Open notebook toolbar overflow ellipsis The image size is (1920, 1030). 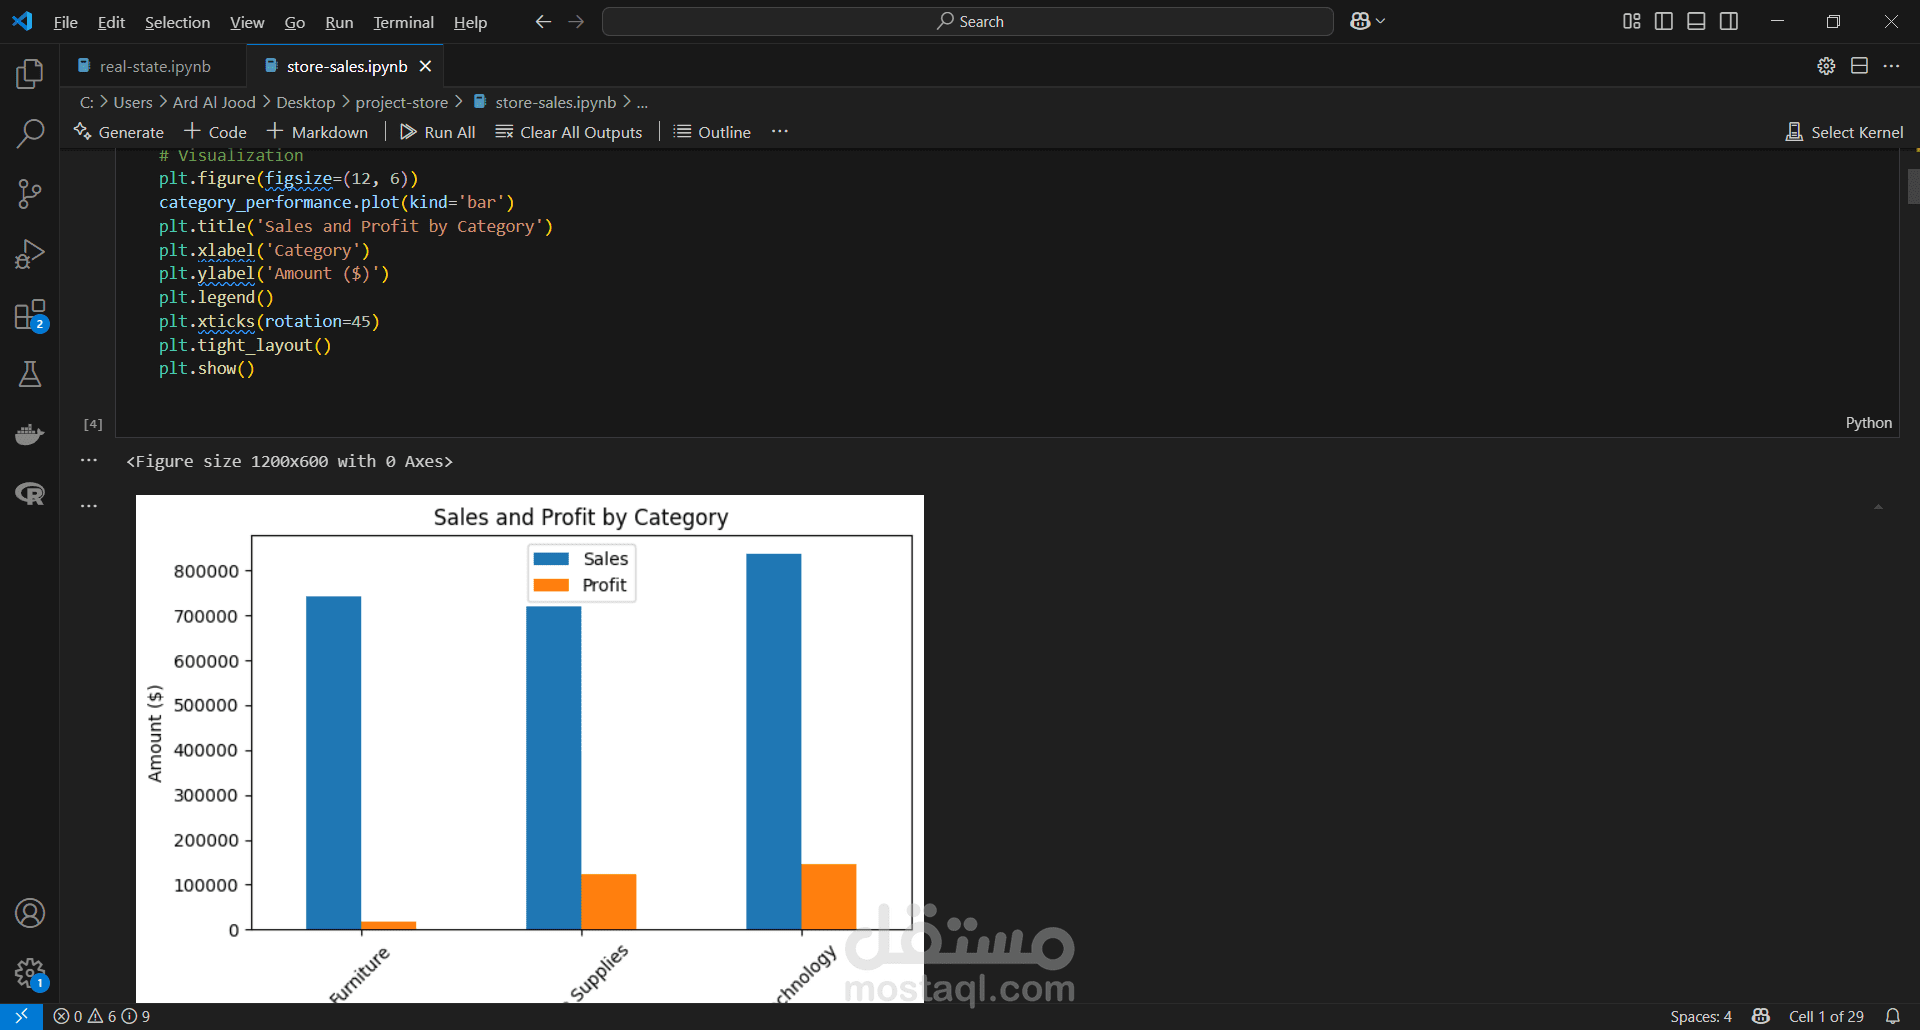(x=780, y=131)
